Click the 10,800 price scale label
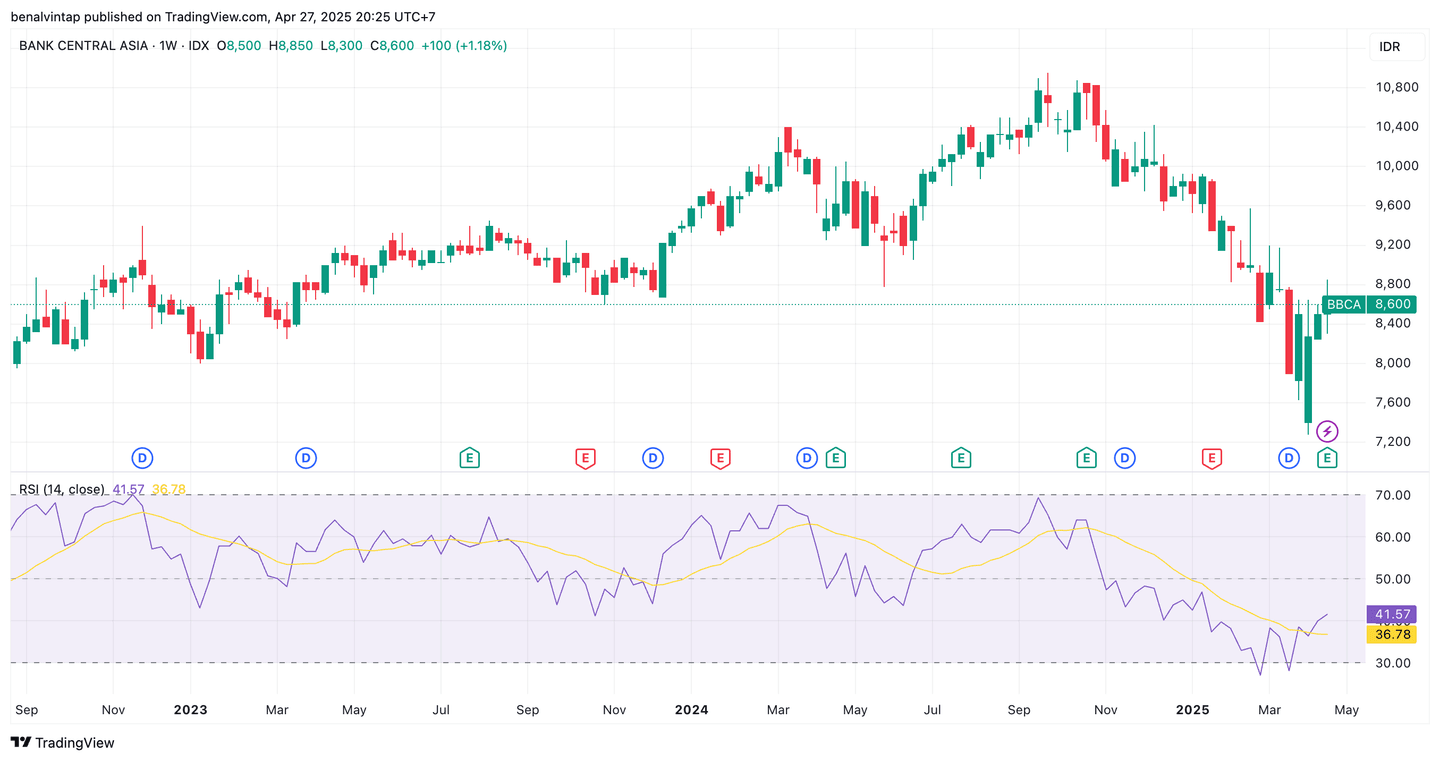This screenshot has width=1440, height=761. (x=1397, y=87)
